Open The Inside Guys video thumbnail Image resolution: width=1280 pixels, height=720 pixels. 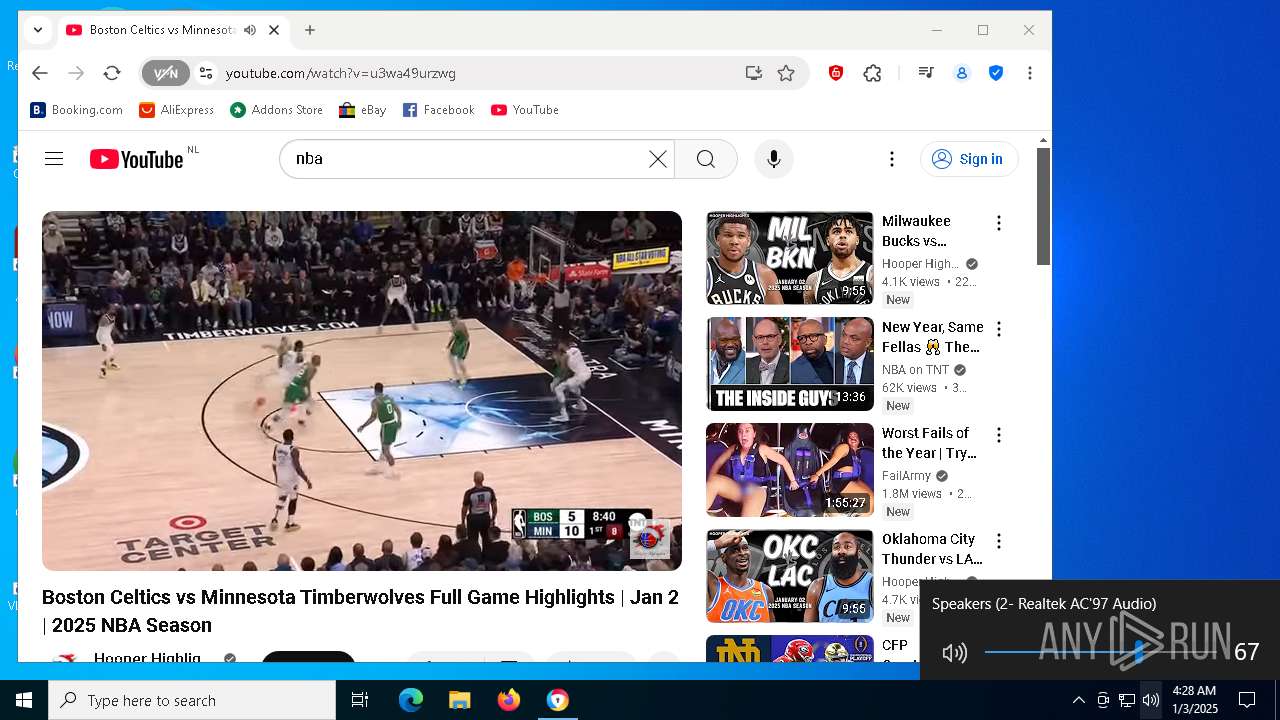pyautogui.click(x=790, y=364)
